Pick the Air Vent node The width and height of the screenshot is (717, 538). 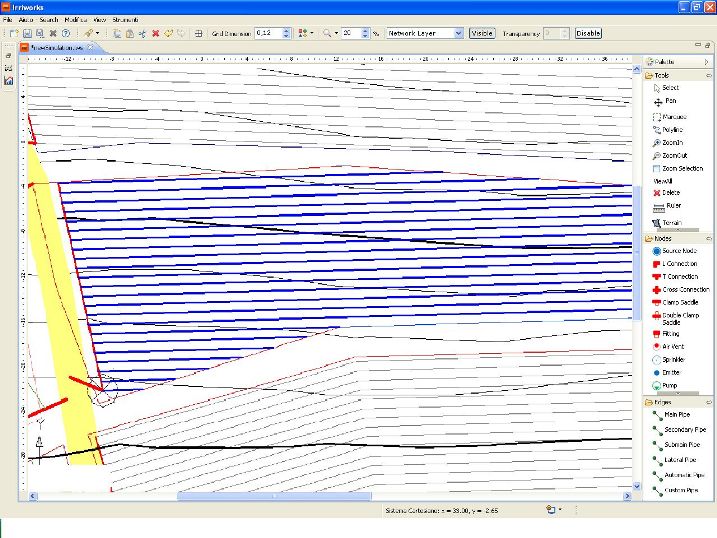(x=673, y=345)
